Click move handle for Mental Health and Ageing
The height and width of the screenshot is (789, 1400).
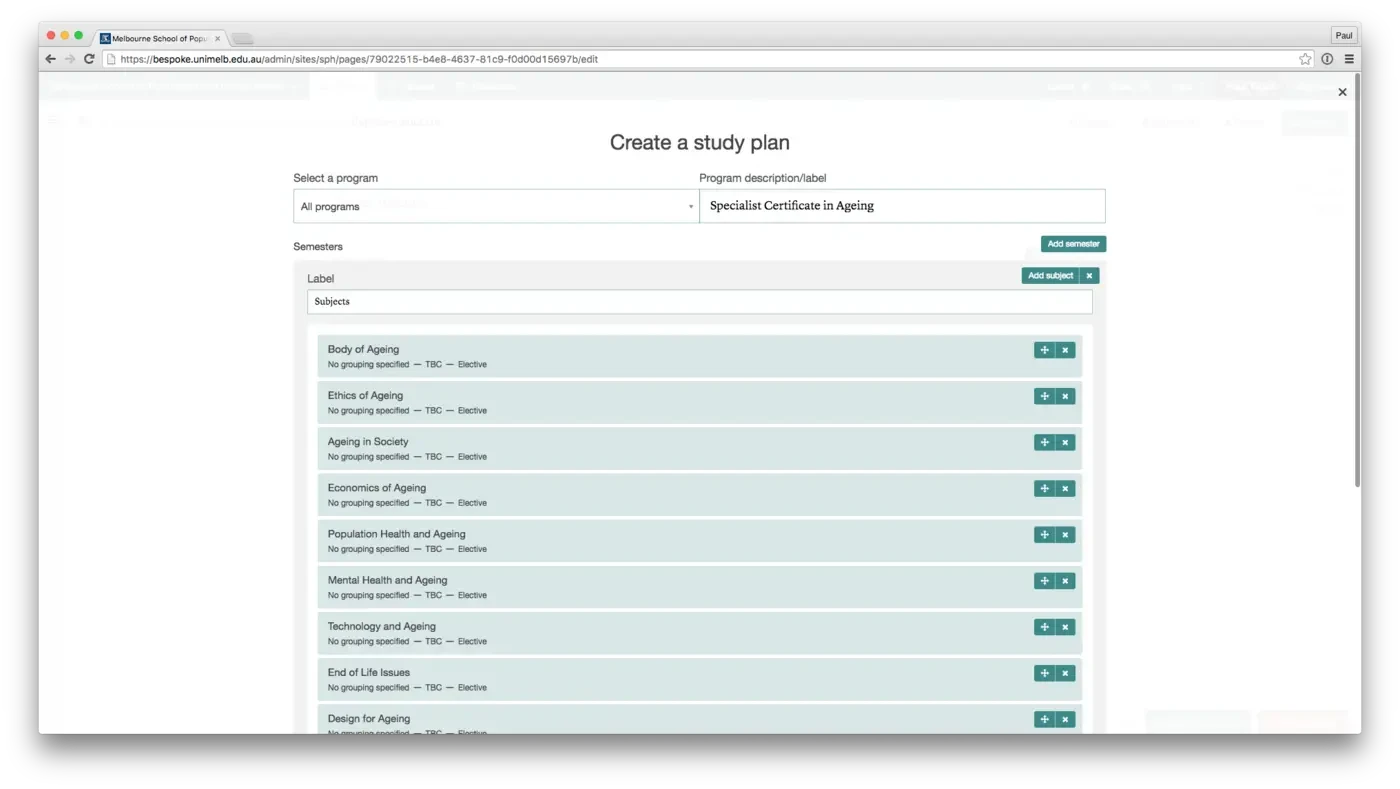[x=1044, y=580]
